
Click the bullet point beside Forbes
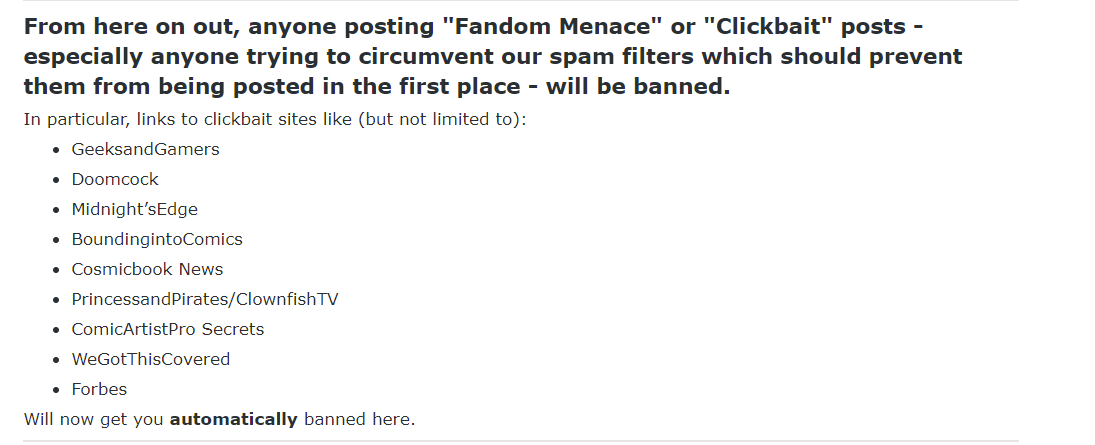[x=56, y=390]
